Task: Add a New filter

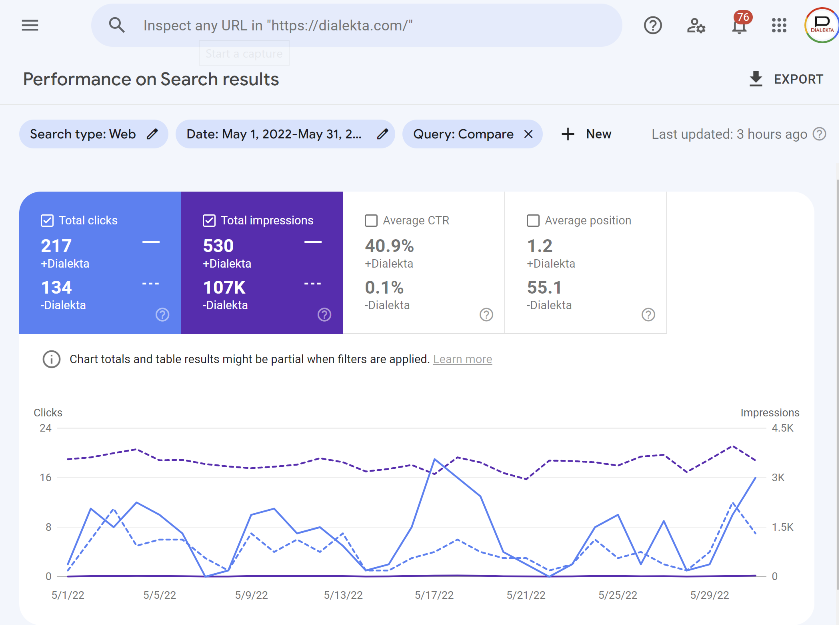Action: [586, 134]
